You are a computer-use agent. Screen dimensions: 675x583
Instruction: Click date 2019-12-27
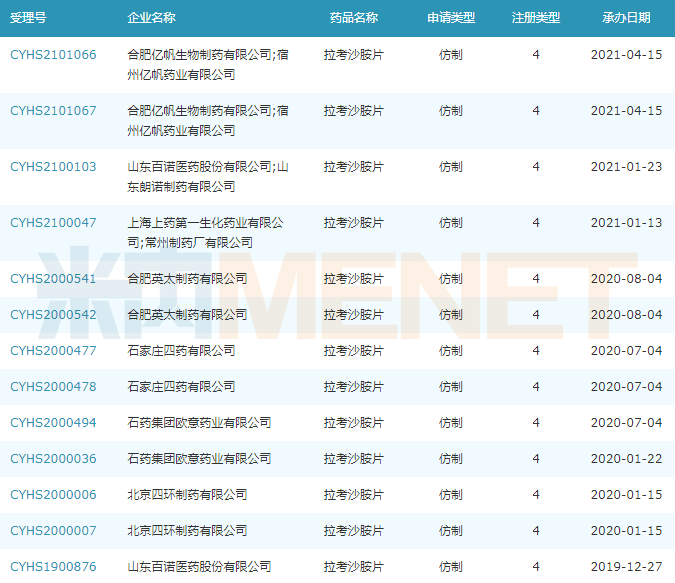tap(626, 566)
